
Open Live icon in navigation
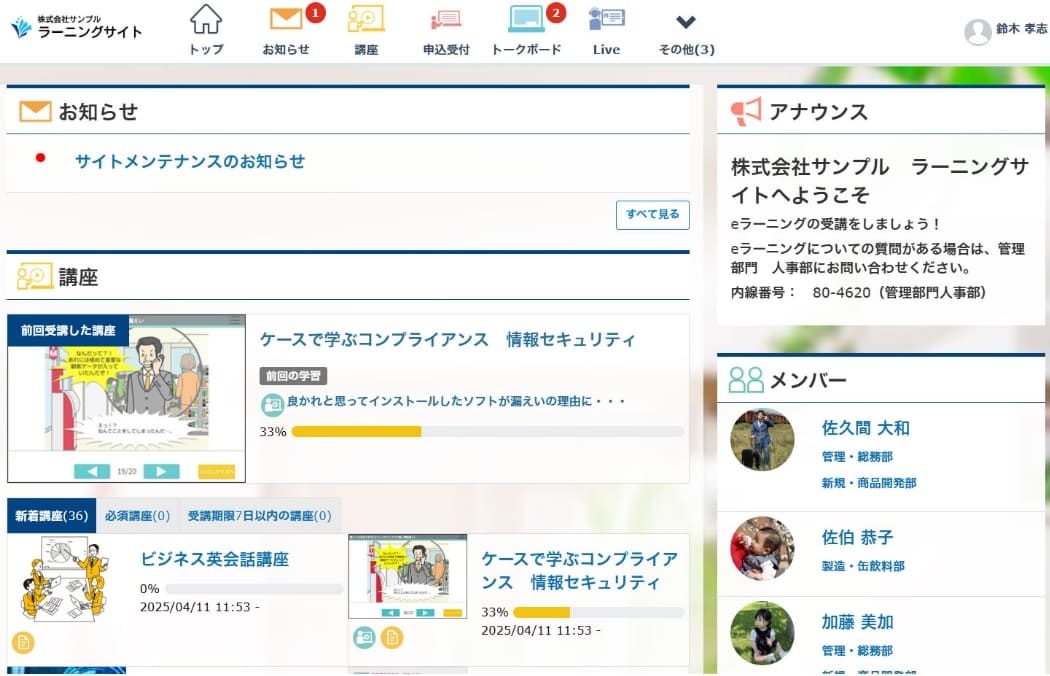pos(606,19)
